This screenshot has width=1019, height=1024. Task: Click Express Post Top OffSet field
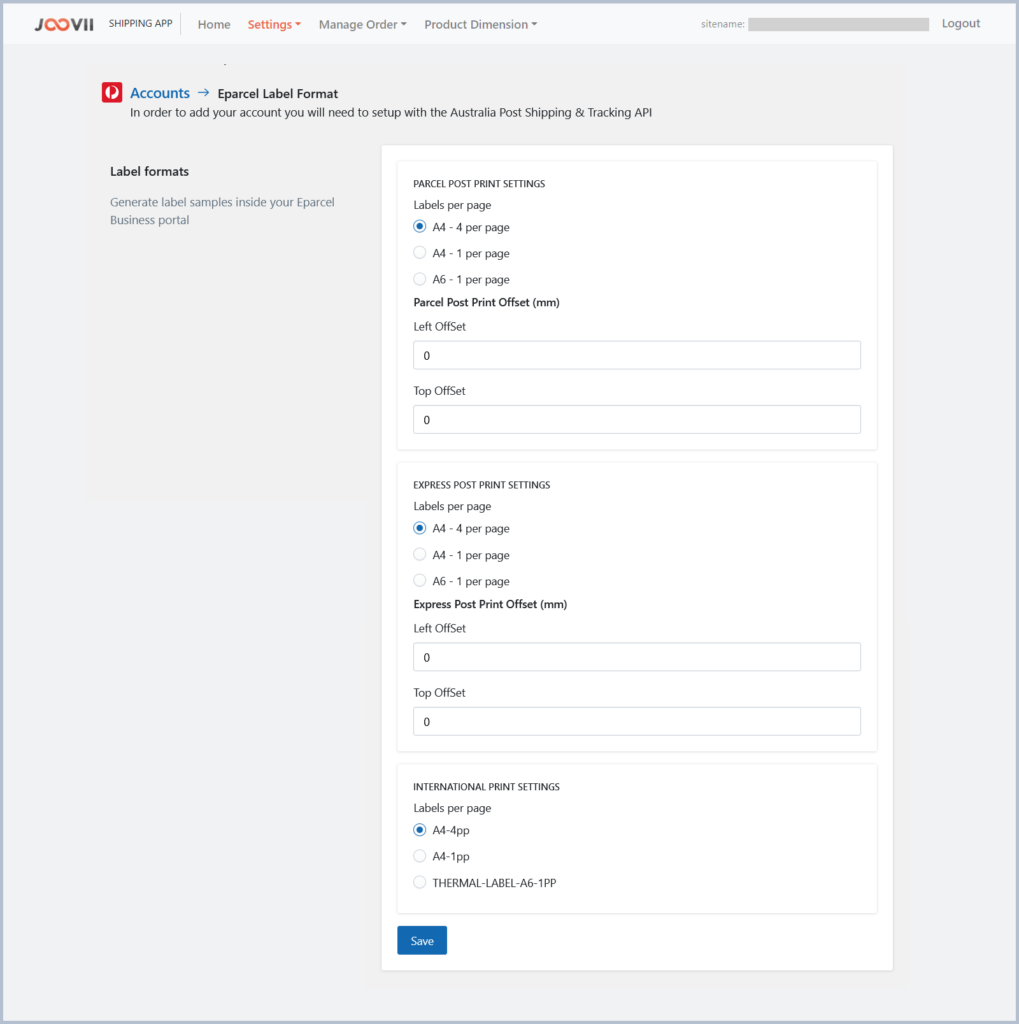tap(636, 721)
